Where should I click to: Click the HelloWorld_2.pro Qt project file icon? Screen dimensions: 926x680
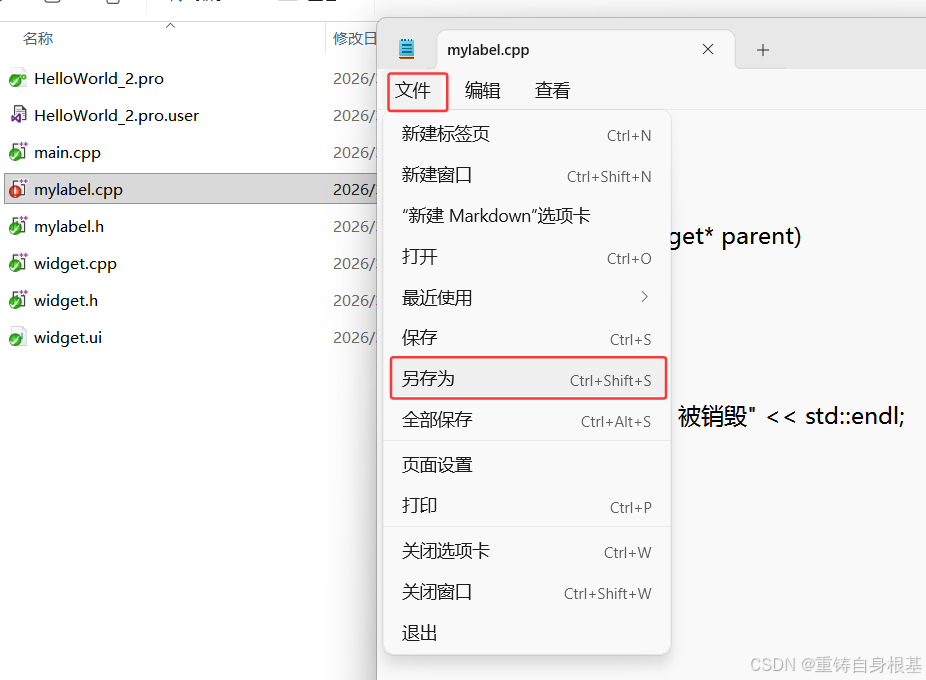[x=18, y=78]
